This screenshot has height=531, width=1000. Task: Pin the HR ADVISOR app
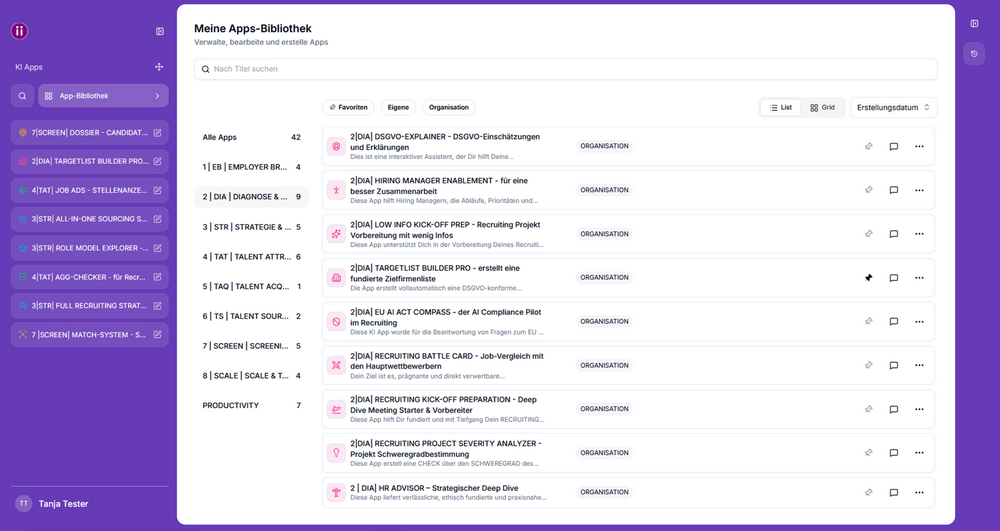(869, 492)
